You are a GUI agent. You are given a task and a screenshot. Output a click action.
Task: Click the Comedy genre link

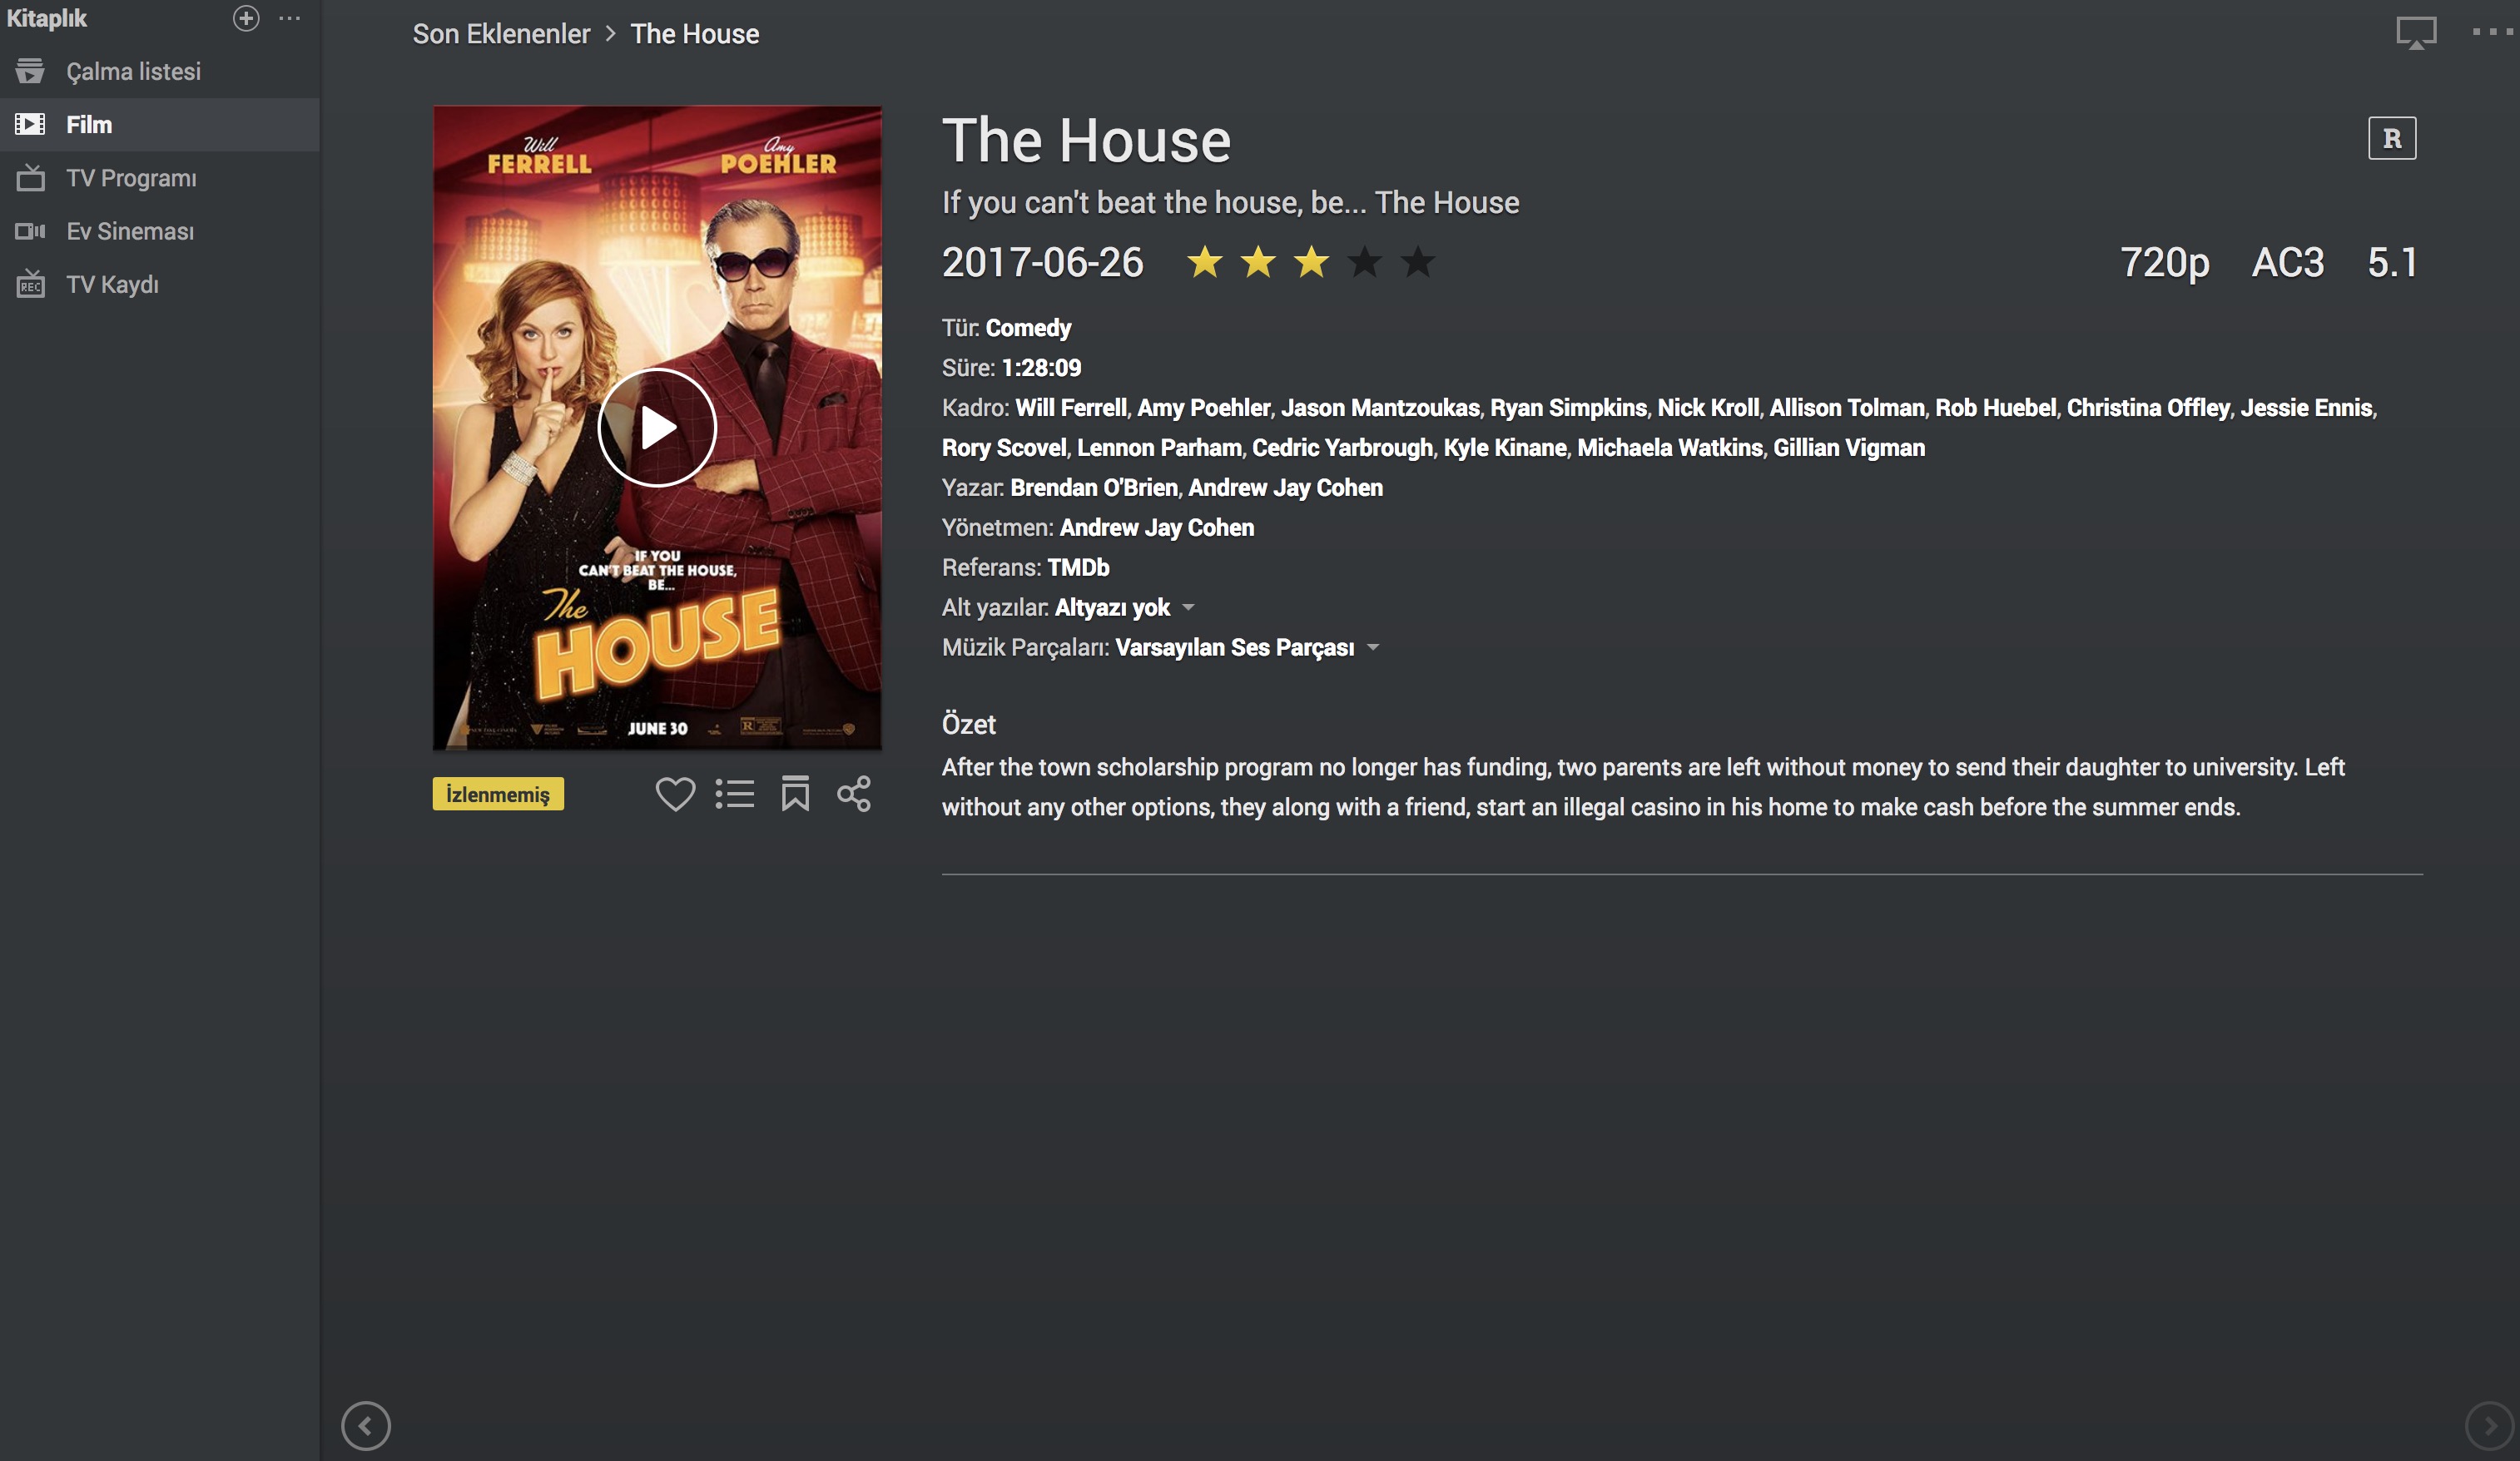click(x=1028, y=328)
